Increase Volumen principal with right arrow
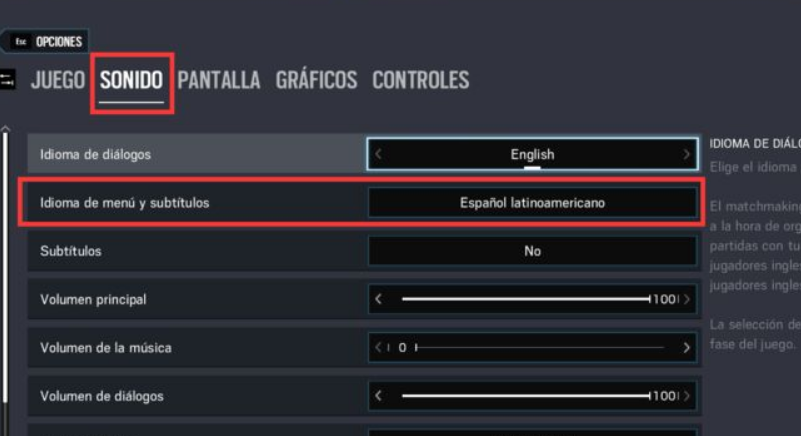801x436 pixels. click(x=687, y=299)
